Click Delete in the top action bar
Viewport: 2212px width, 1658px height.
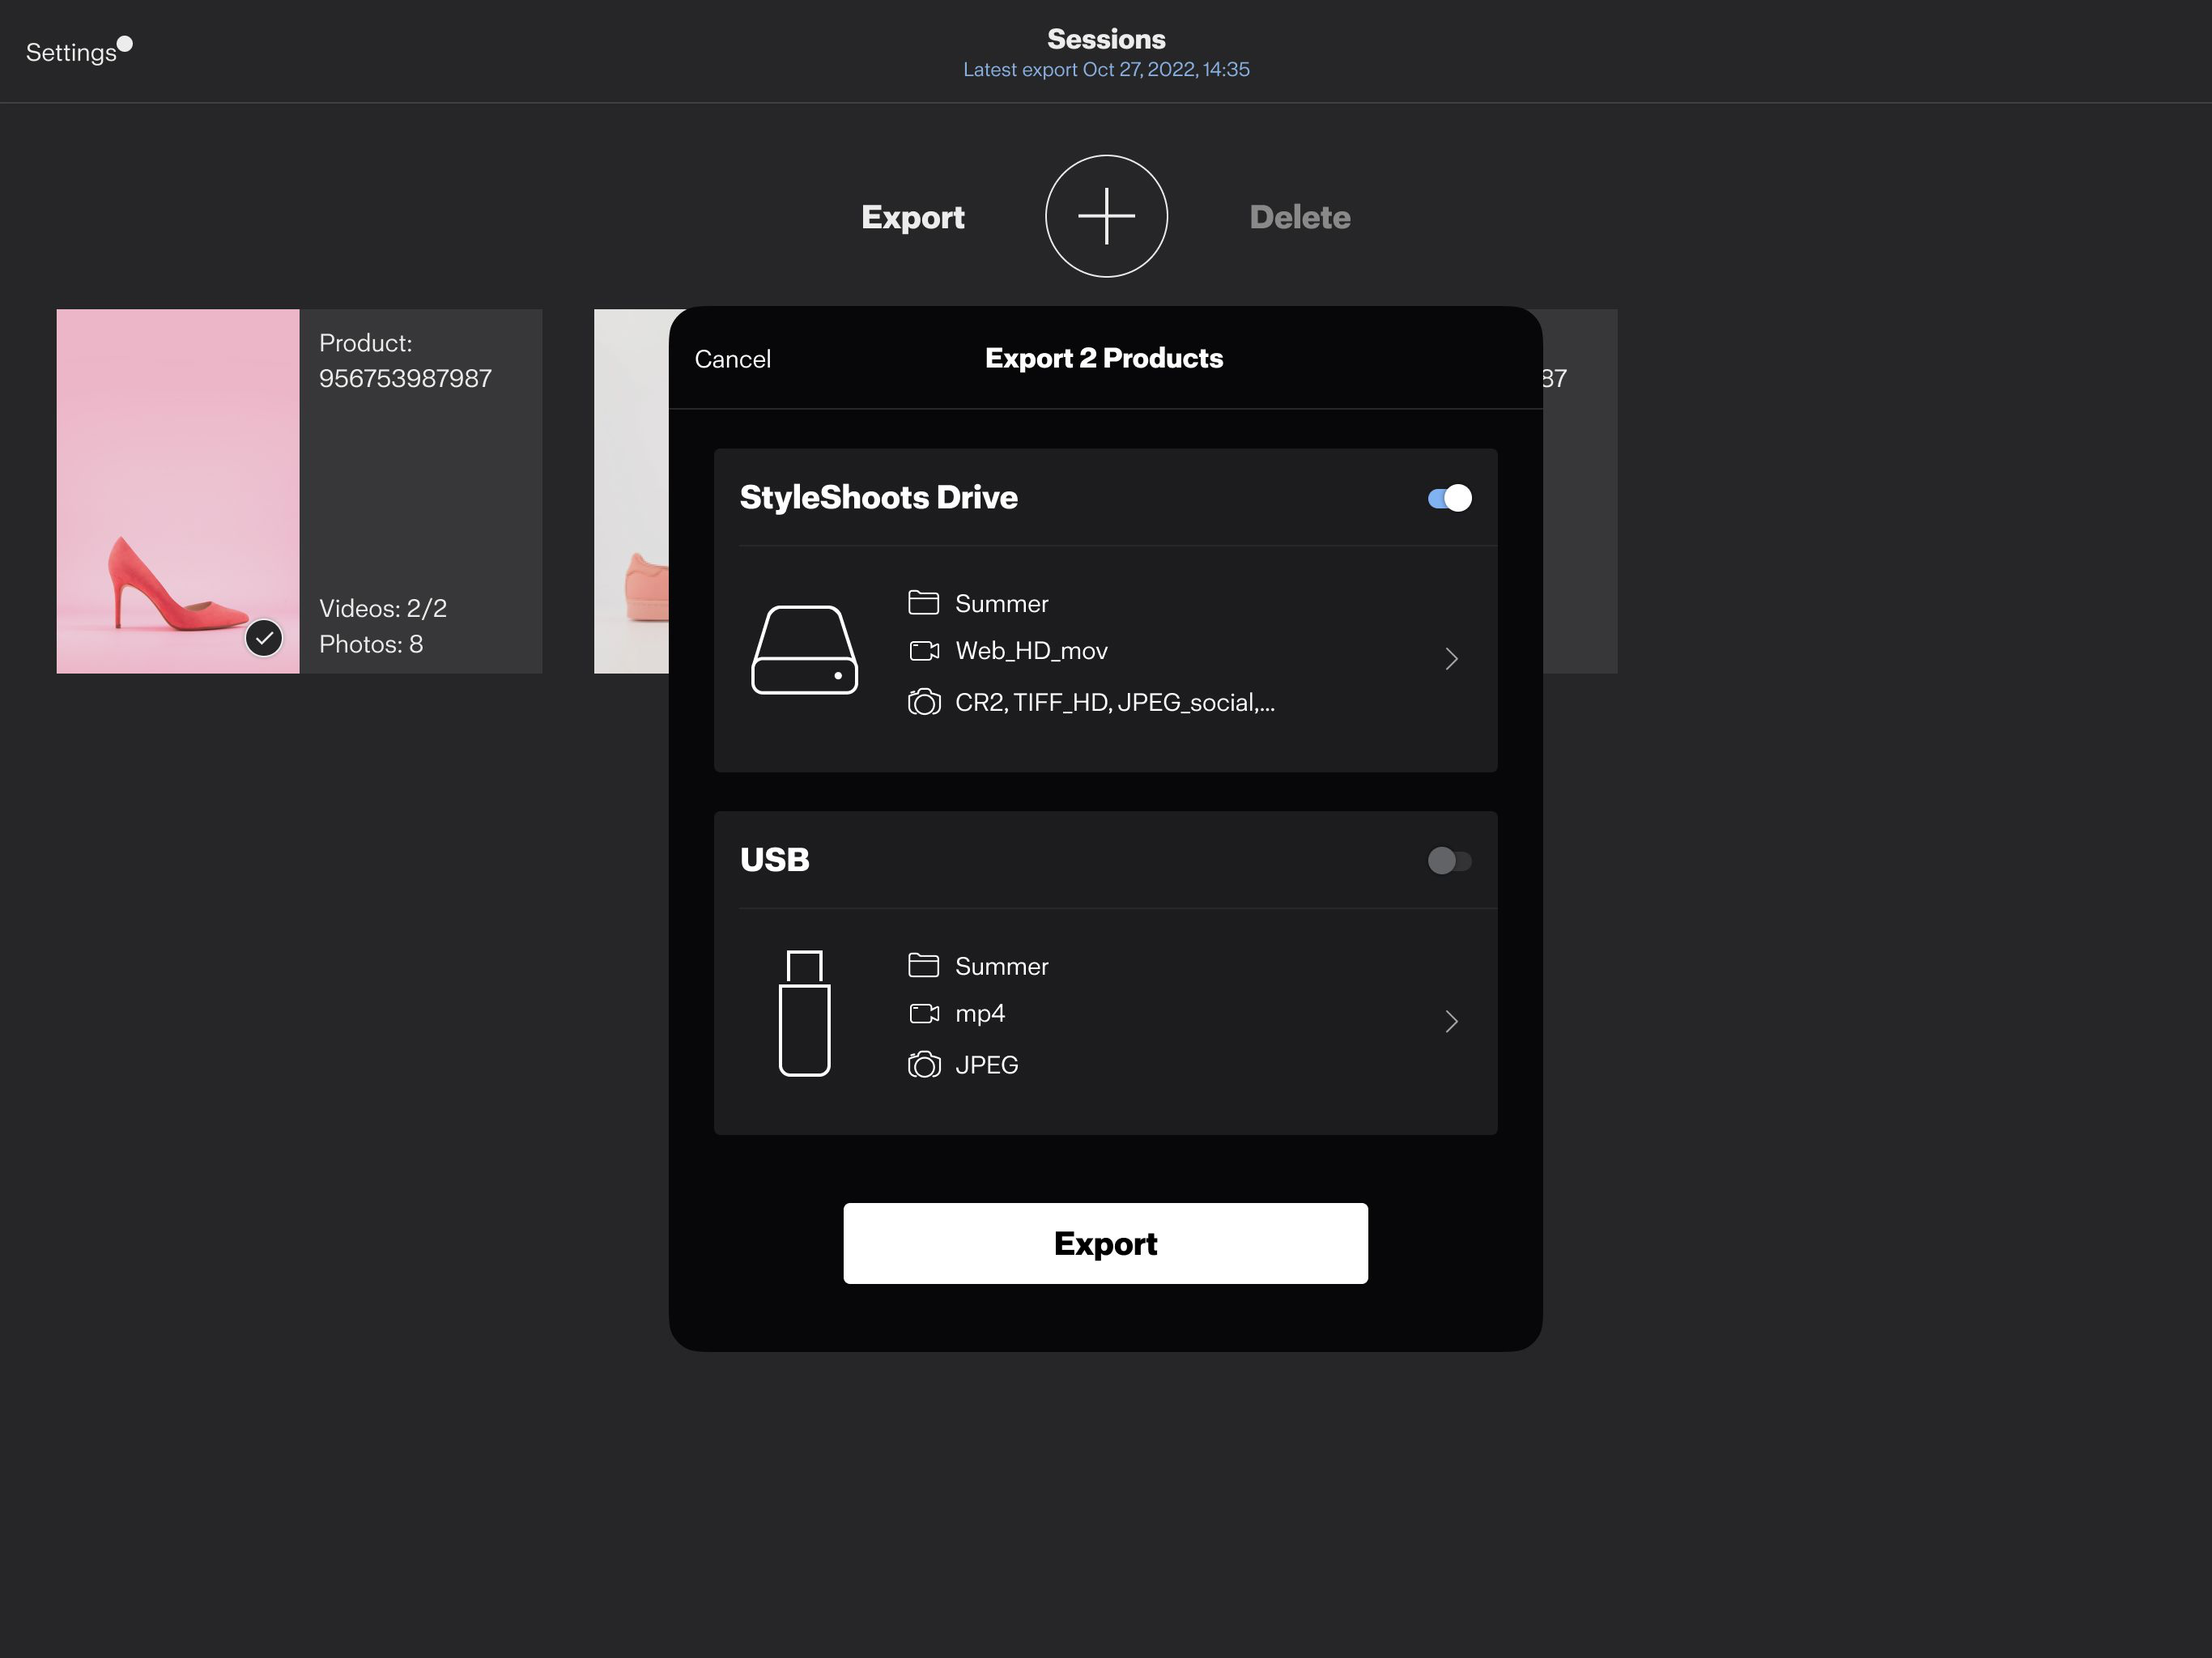[x=1299, y=217]
